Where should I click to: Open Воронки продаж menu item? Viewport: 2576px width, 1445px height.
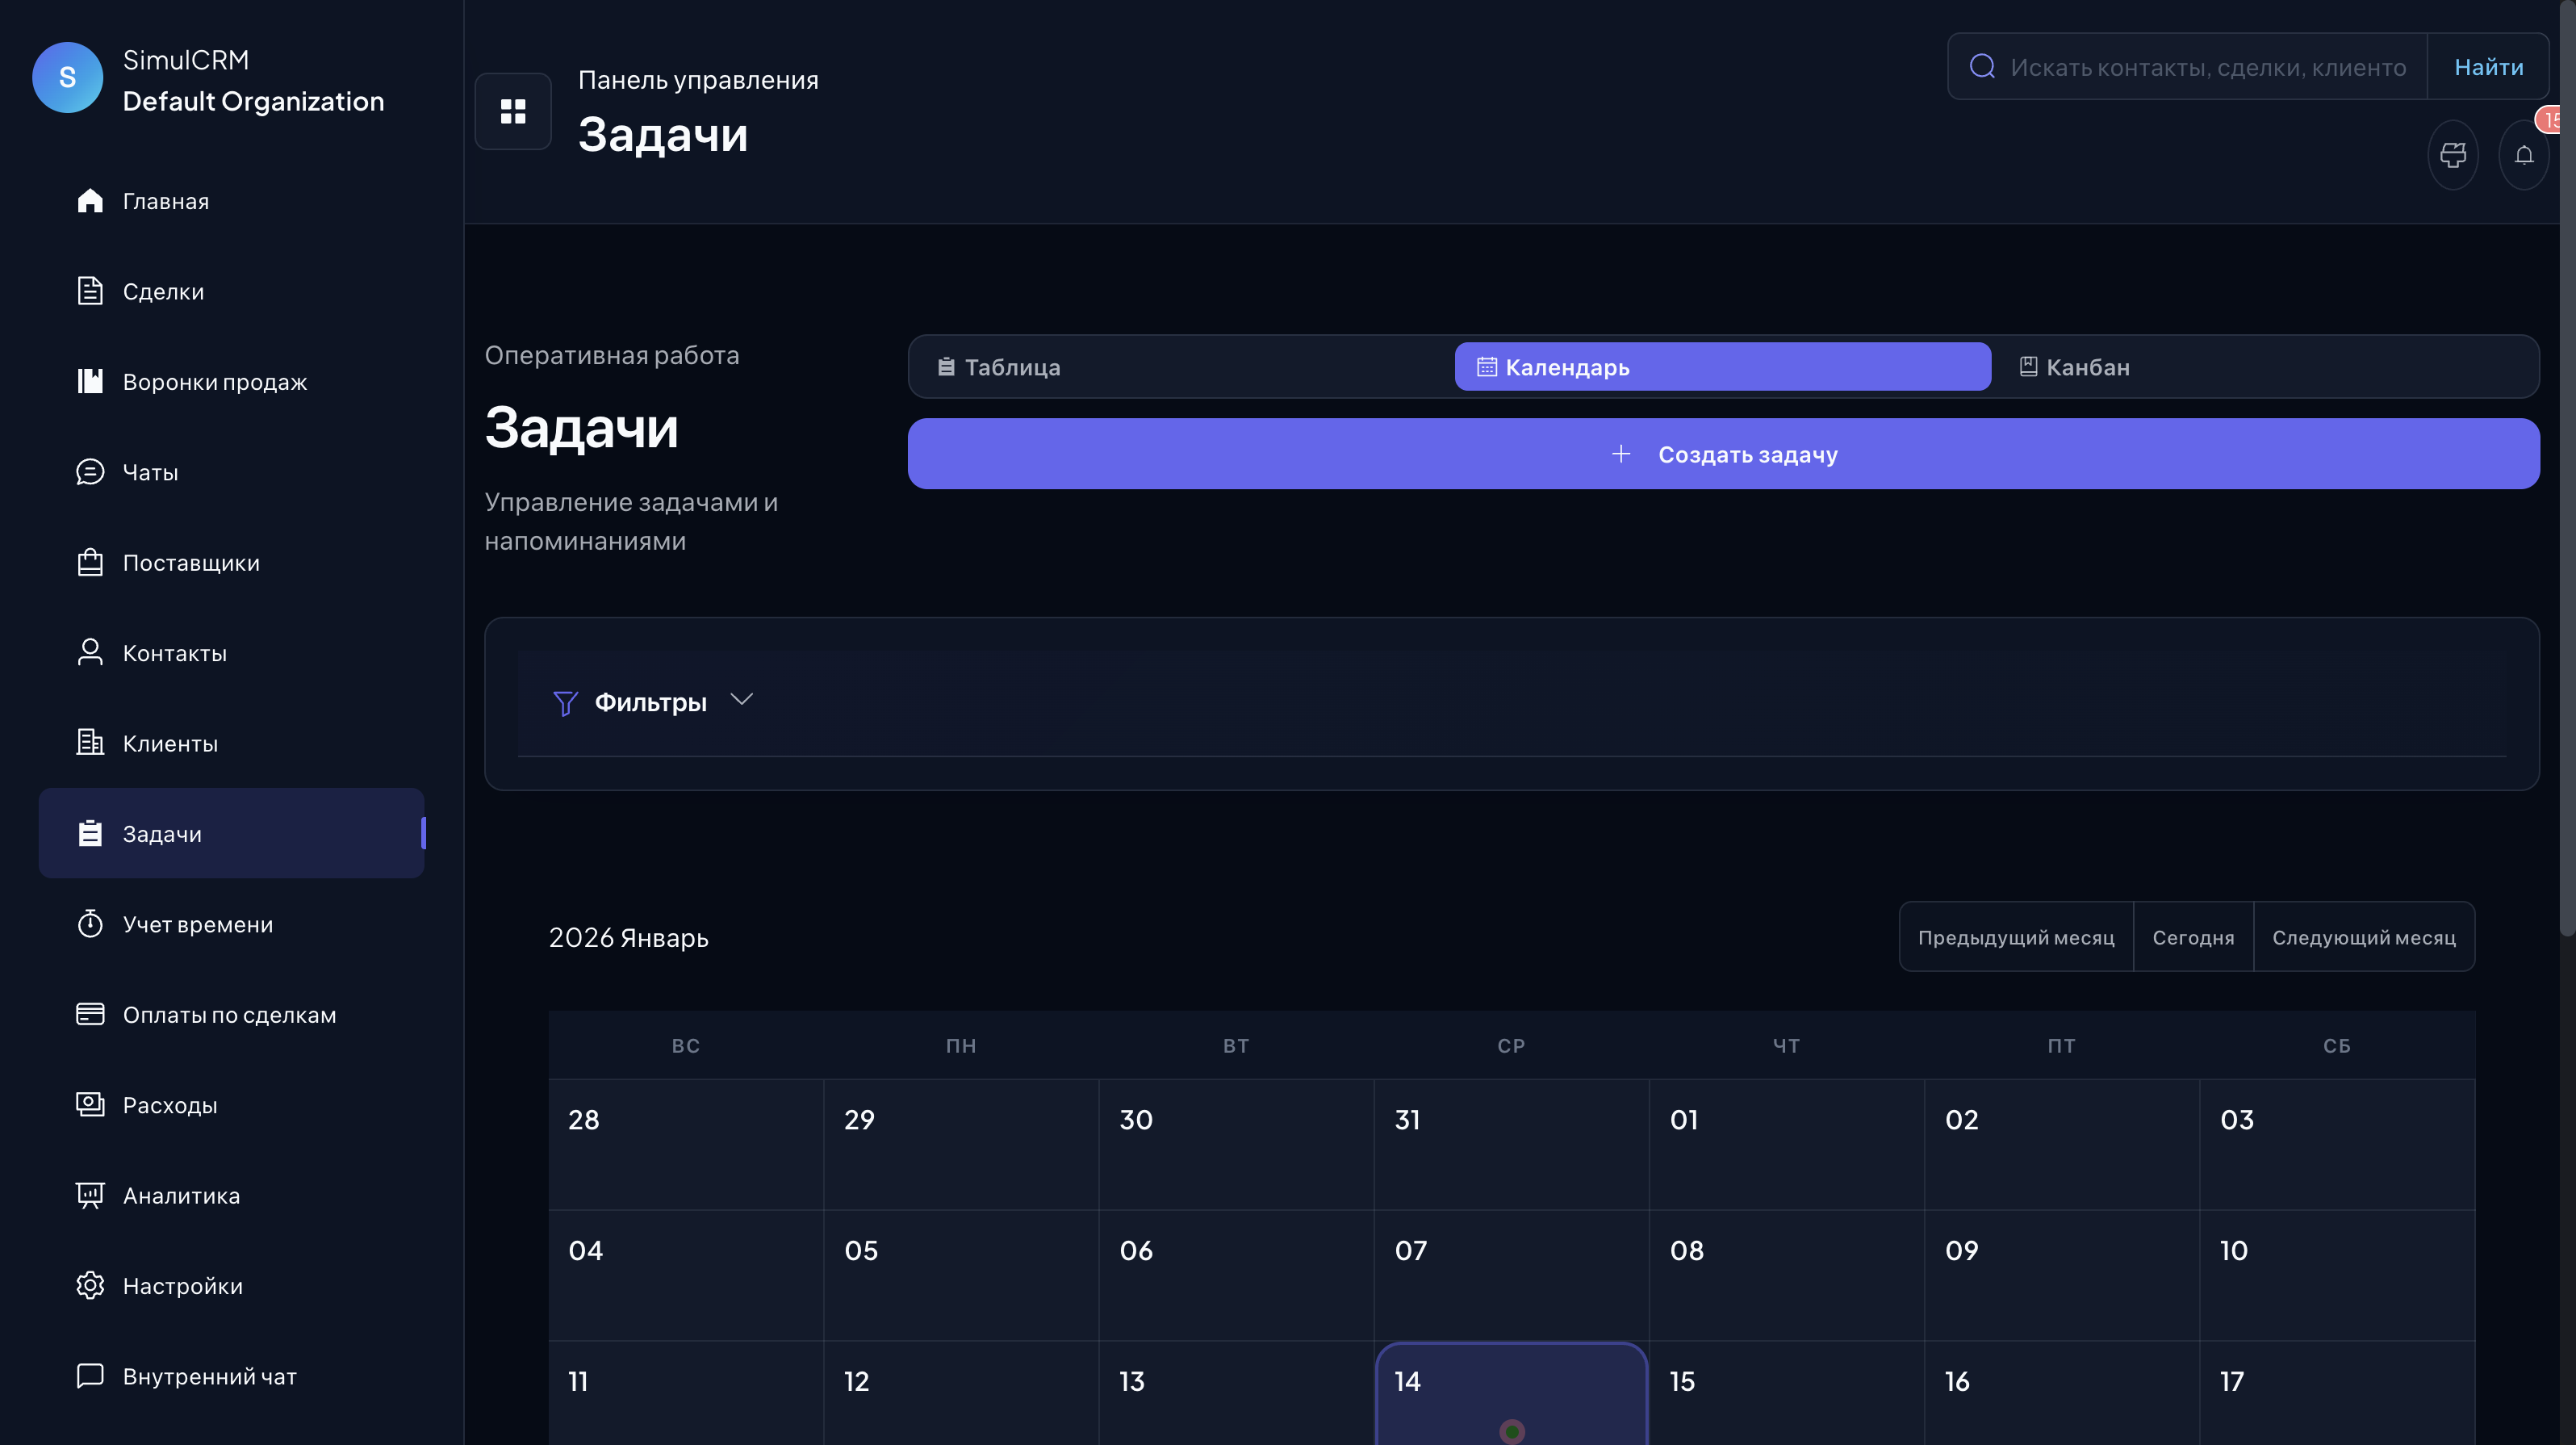pos(231,382)
